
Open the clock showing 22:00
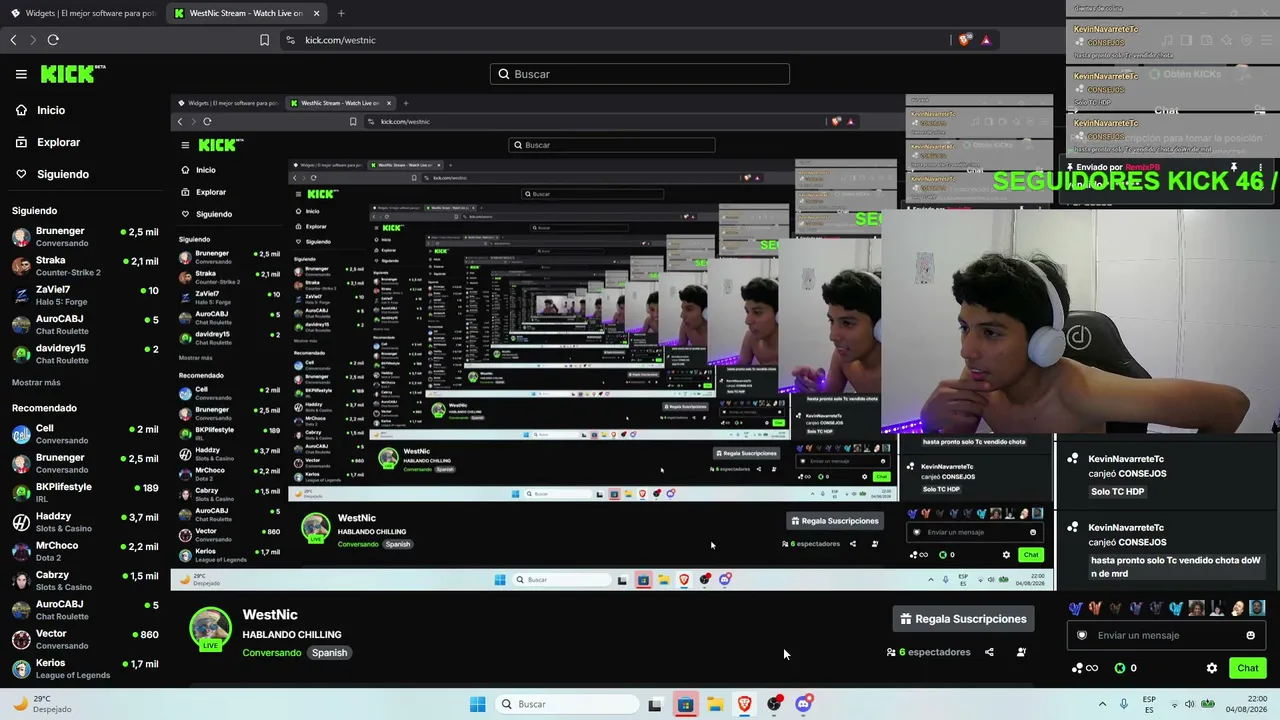pyautogui.click(x=1246, y=704)
